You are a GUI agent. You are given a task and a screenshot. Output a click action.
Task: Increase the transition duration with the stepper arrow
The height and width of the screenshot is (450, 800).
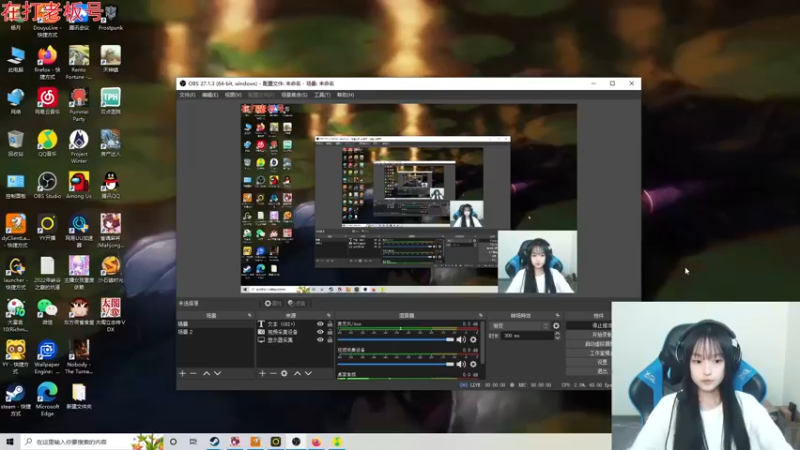pyautogui.click(x=557, y=334)
